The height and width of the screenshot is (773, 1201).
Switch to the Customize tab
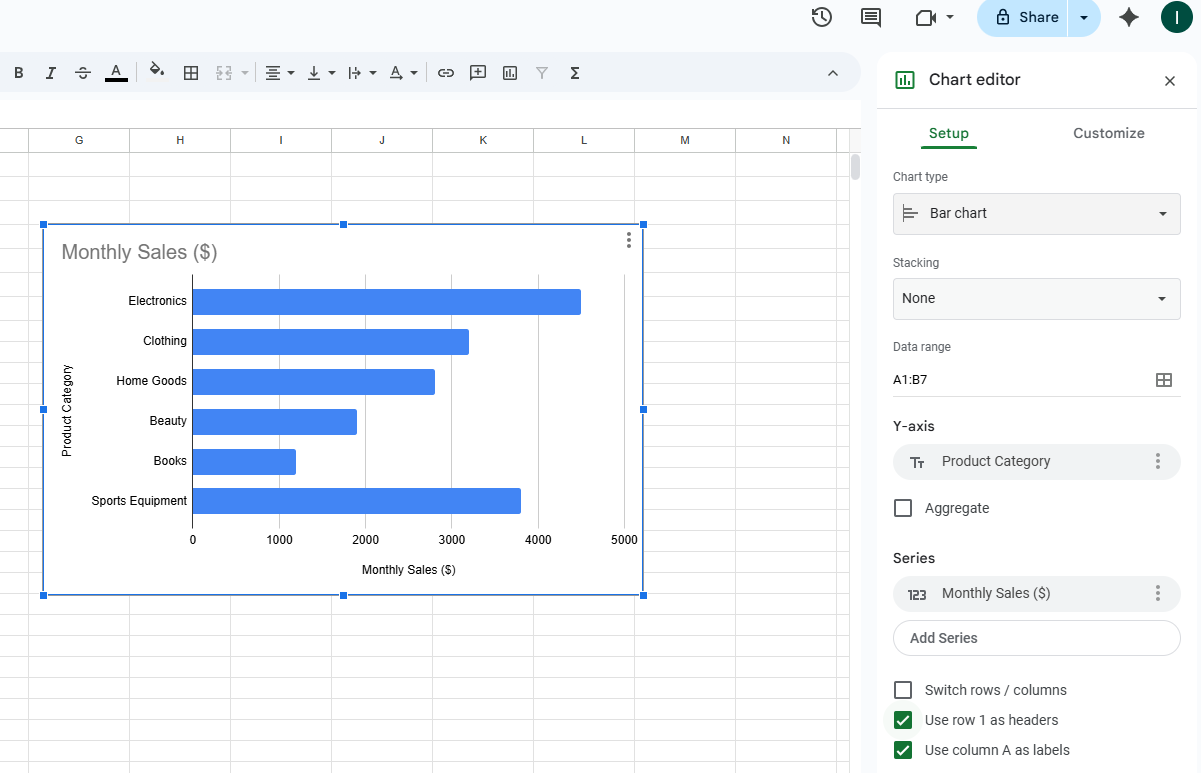(1108, 133)
